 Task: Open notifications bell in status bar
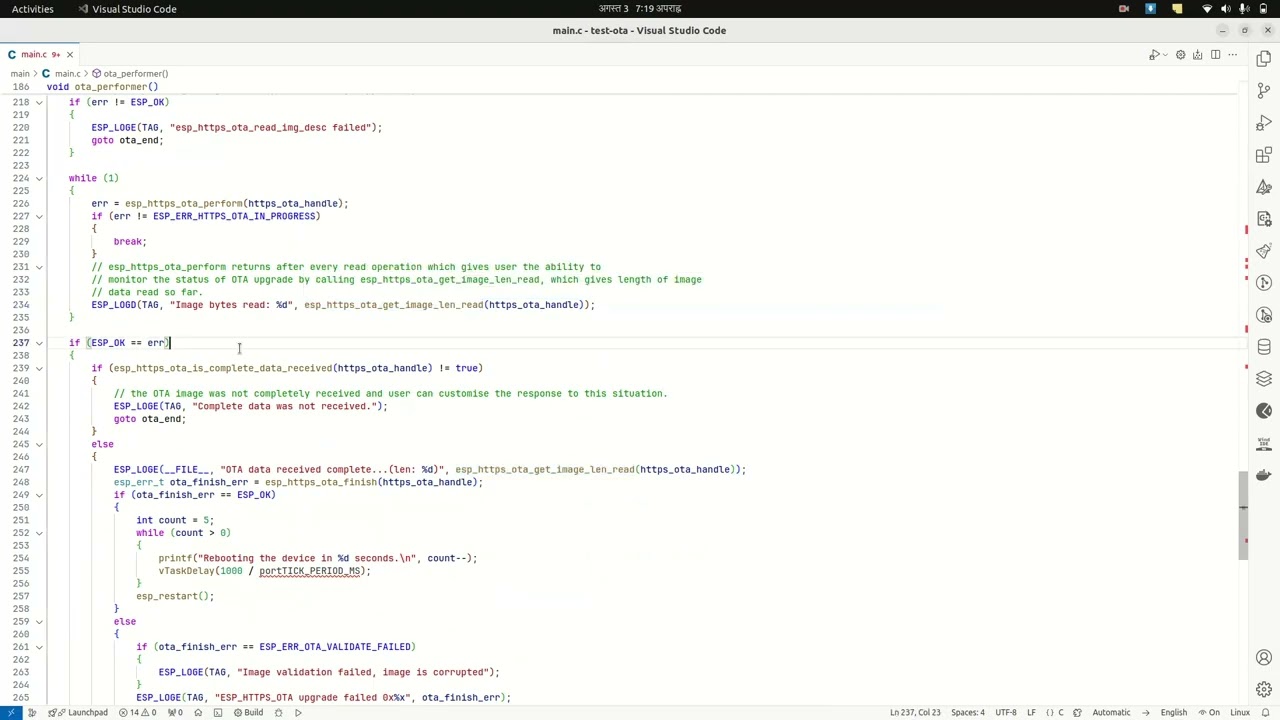pos(1263,713)
